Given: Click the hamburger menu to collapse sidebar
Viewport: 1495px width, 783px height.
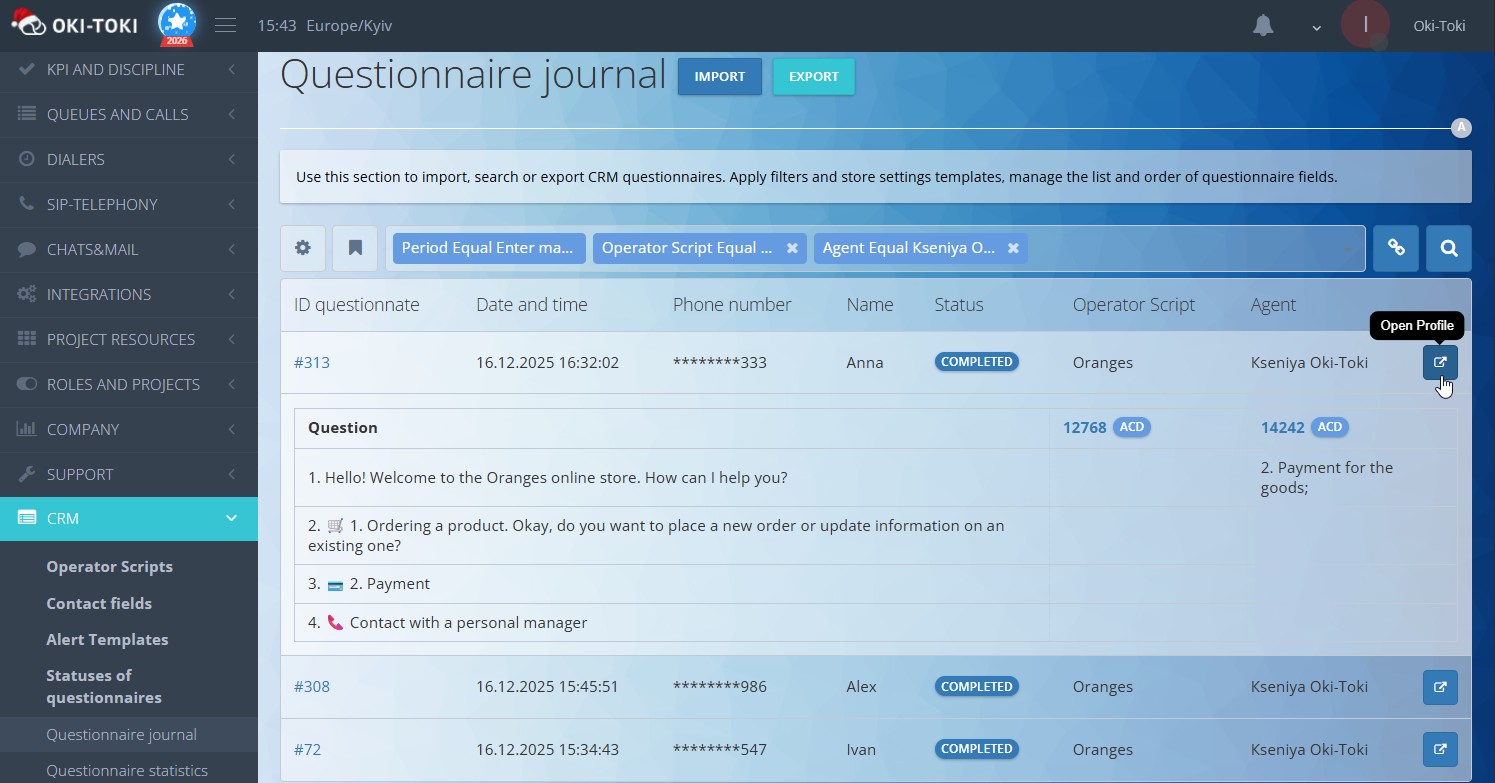Looking at the screenshot, I should click(225, 25).
